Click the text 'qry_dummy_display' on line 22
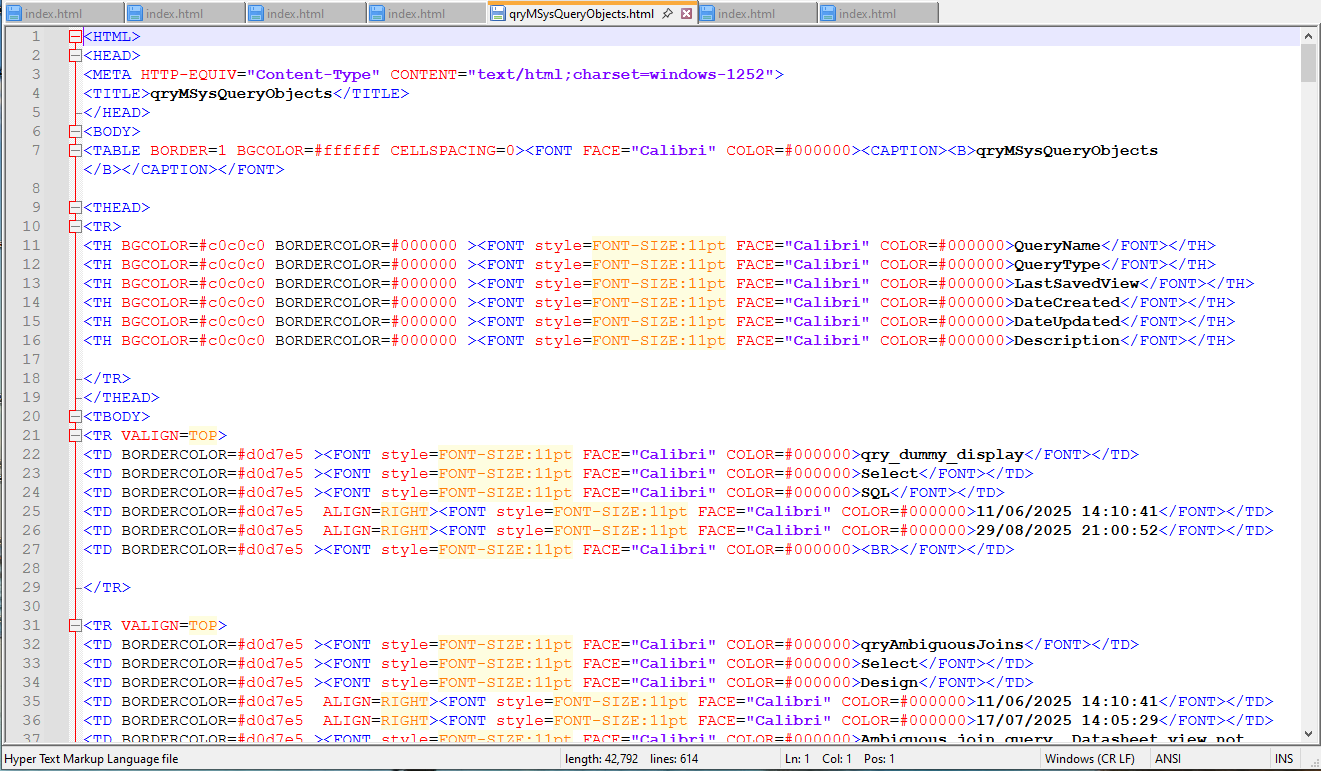 click(942, 454)
